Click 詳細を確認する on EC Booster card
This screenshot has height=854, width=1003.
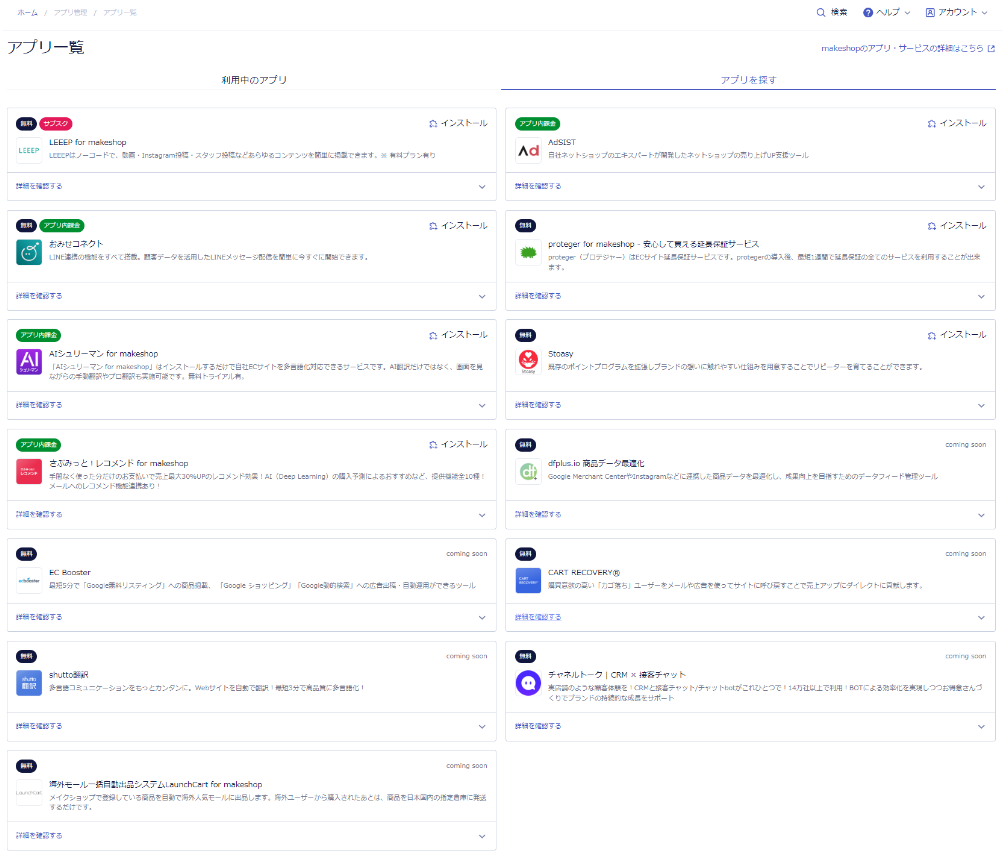(39, 617)
